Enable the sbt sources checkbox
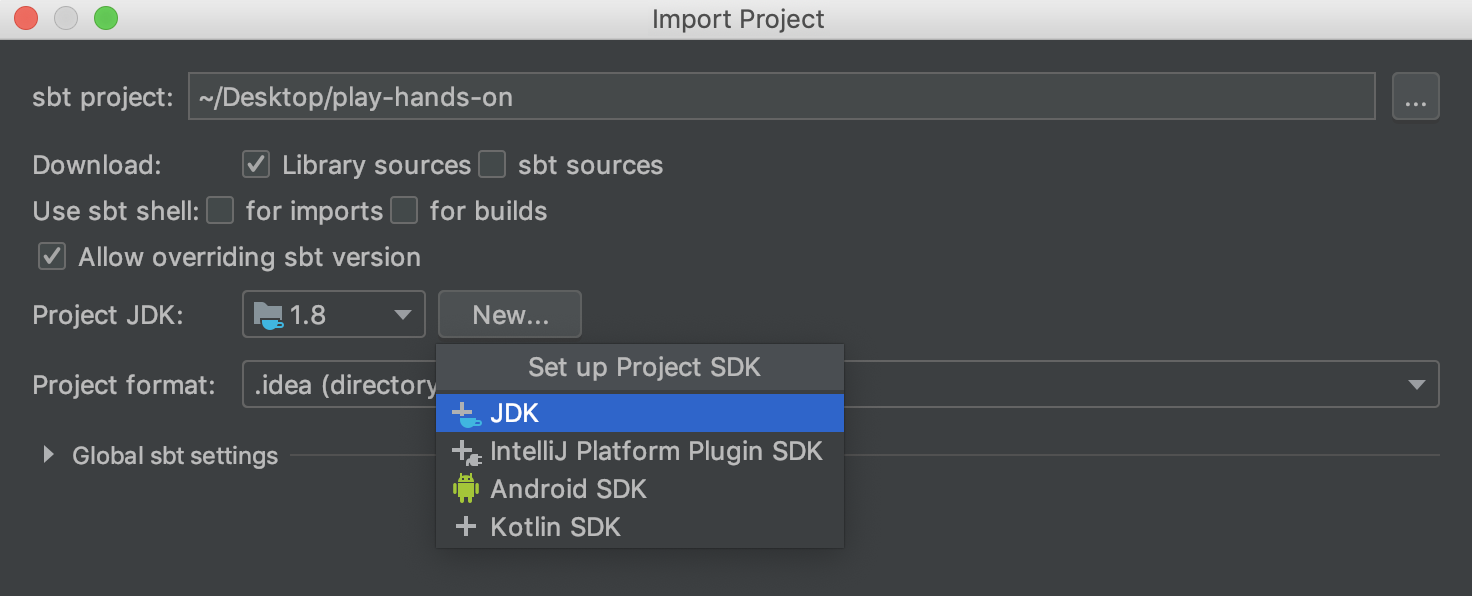Screen dimensions: 1472x596 tap(492, 165)
